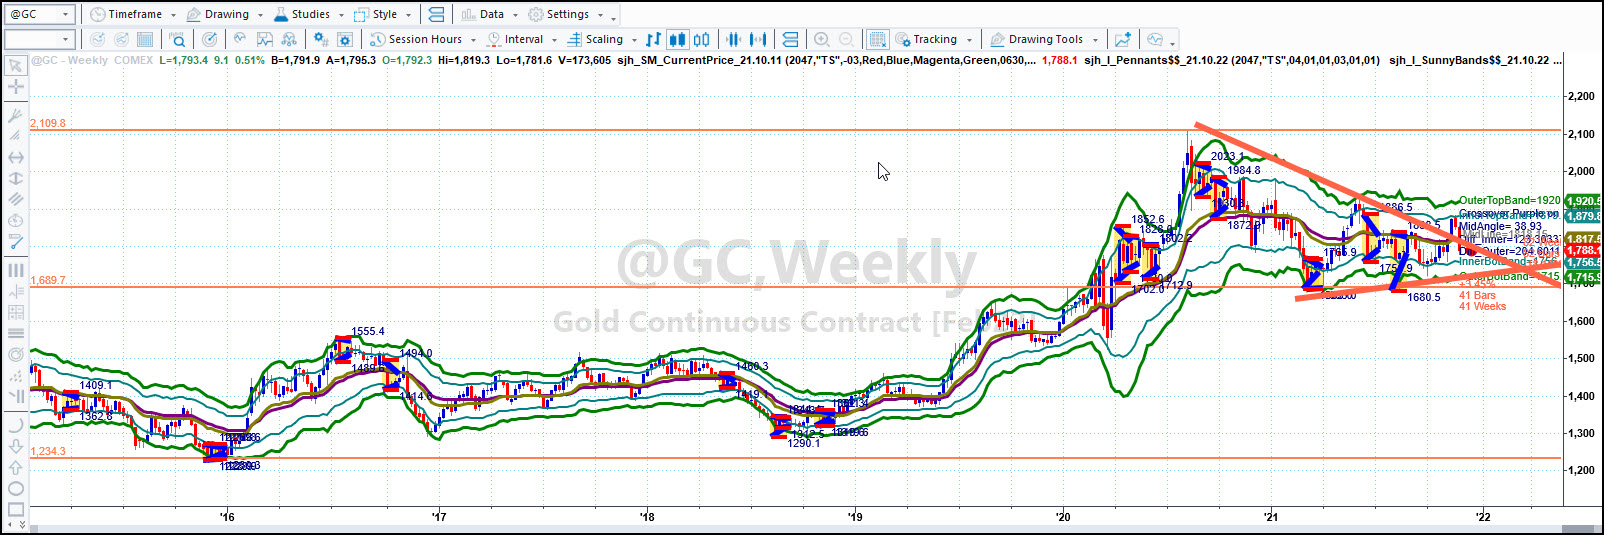The image size is (1604, 535).
Task: Open the Data menu
Action: (483, 14)
